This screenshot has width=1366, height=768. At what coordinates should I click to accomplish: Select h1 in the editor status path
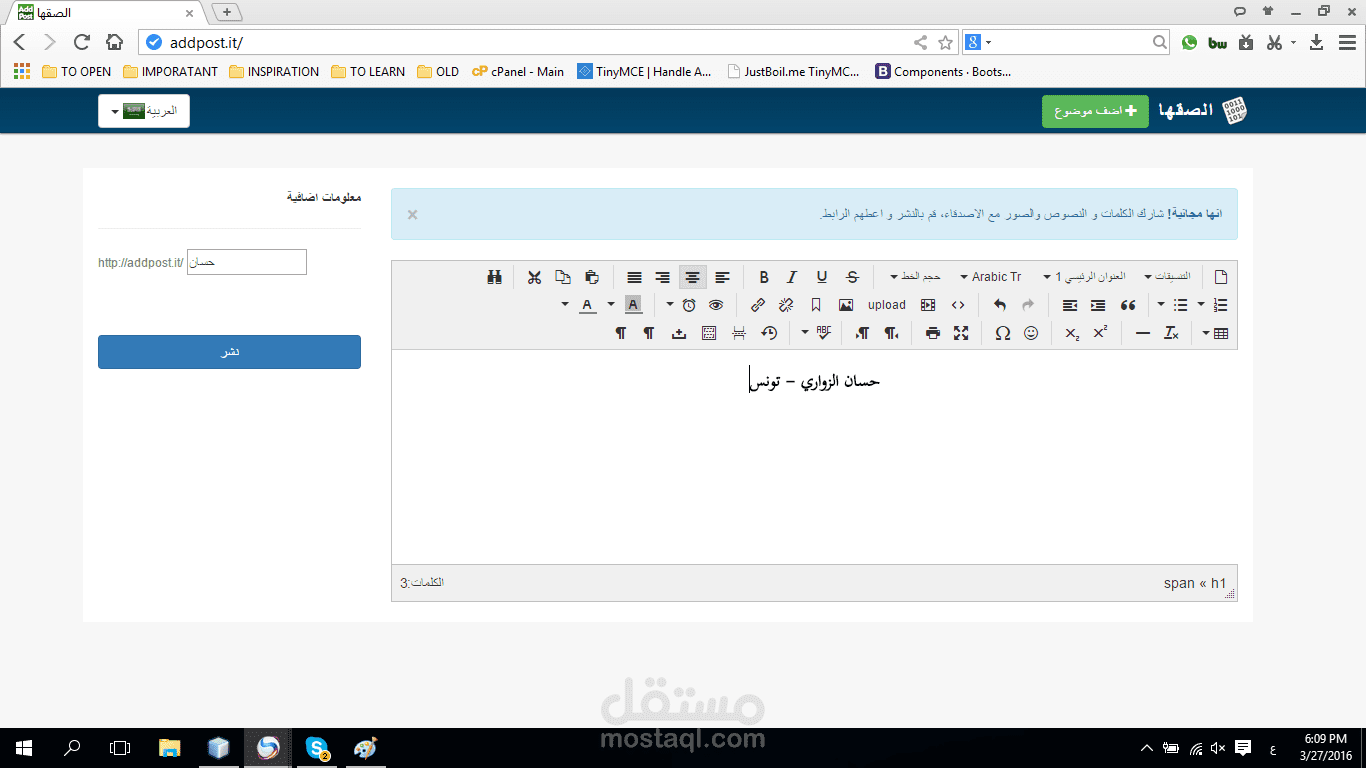(x=1218, y=583)
